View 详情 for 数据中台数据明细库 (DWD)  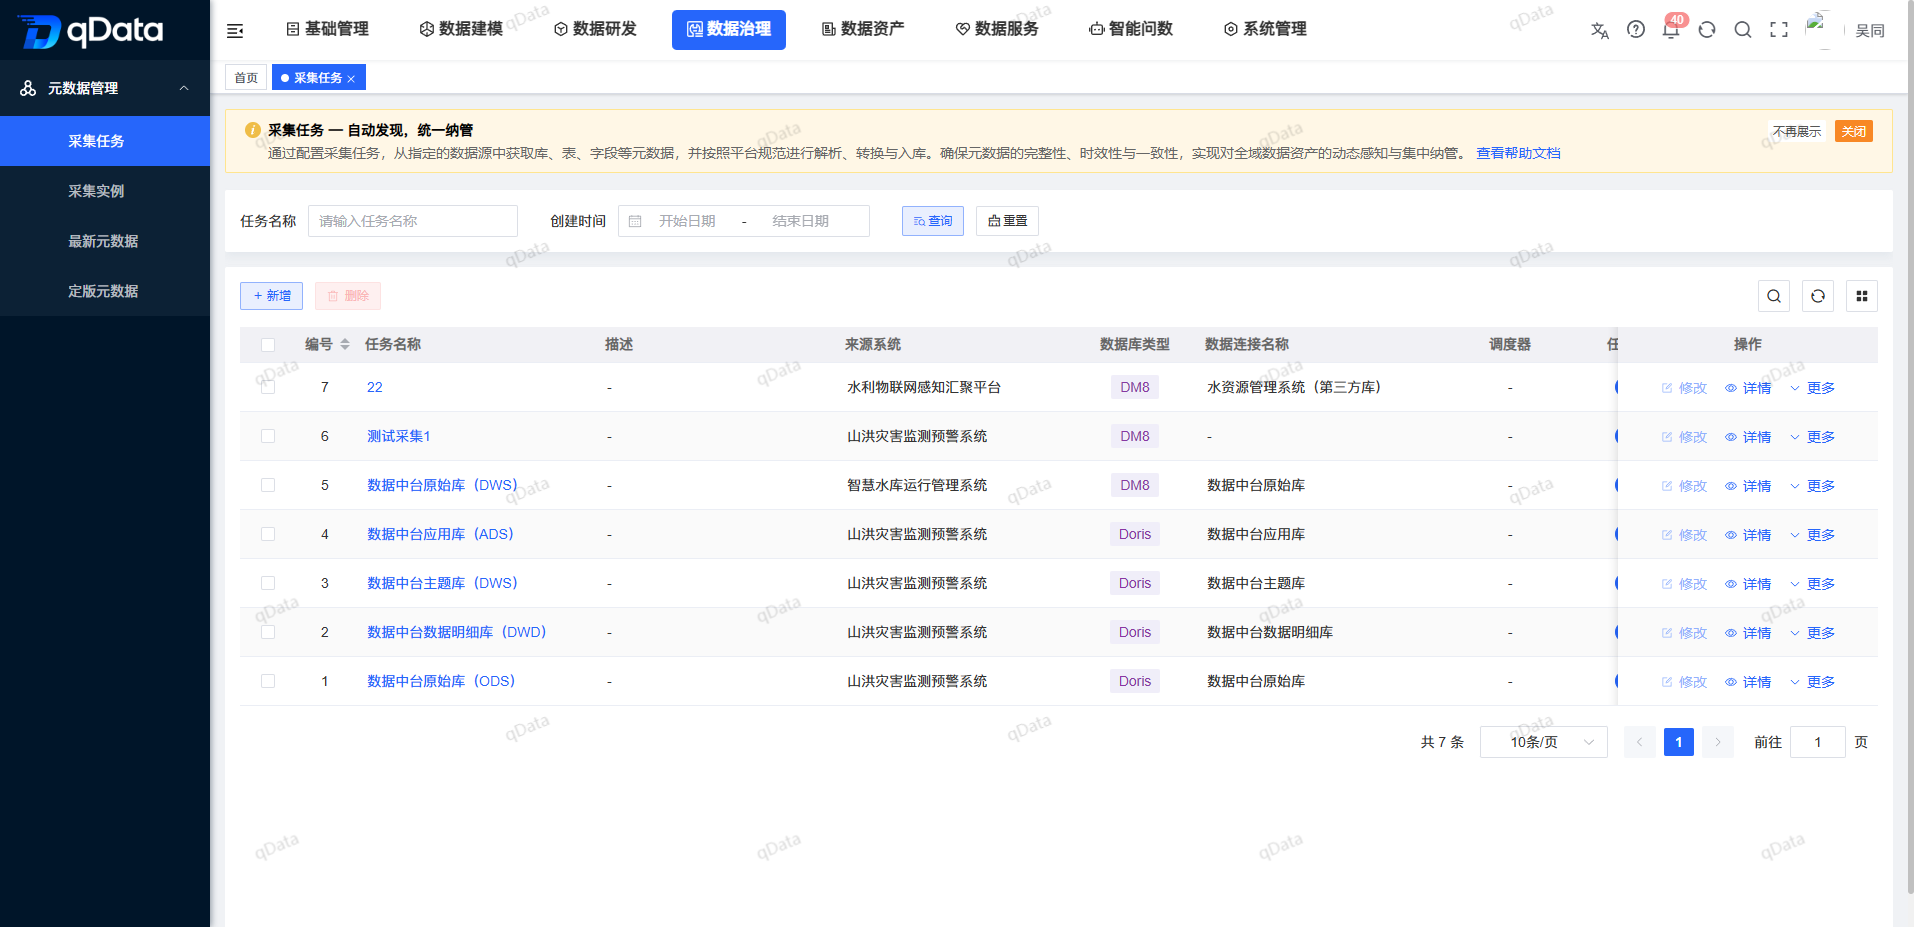coord(1748,633)
